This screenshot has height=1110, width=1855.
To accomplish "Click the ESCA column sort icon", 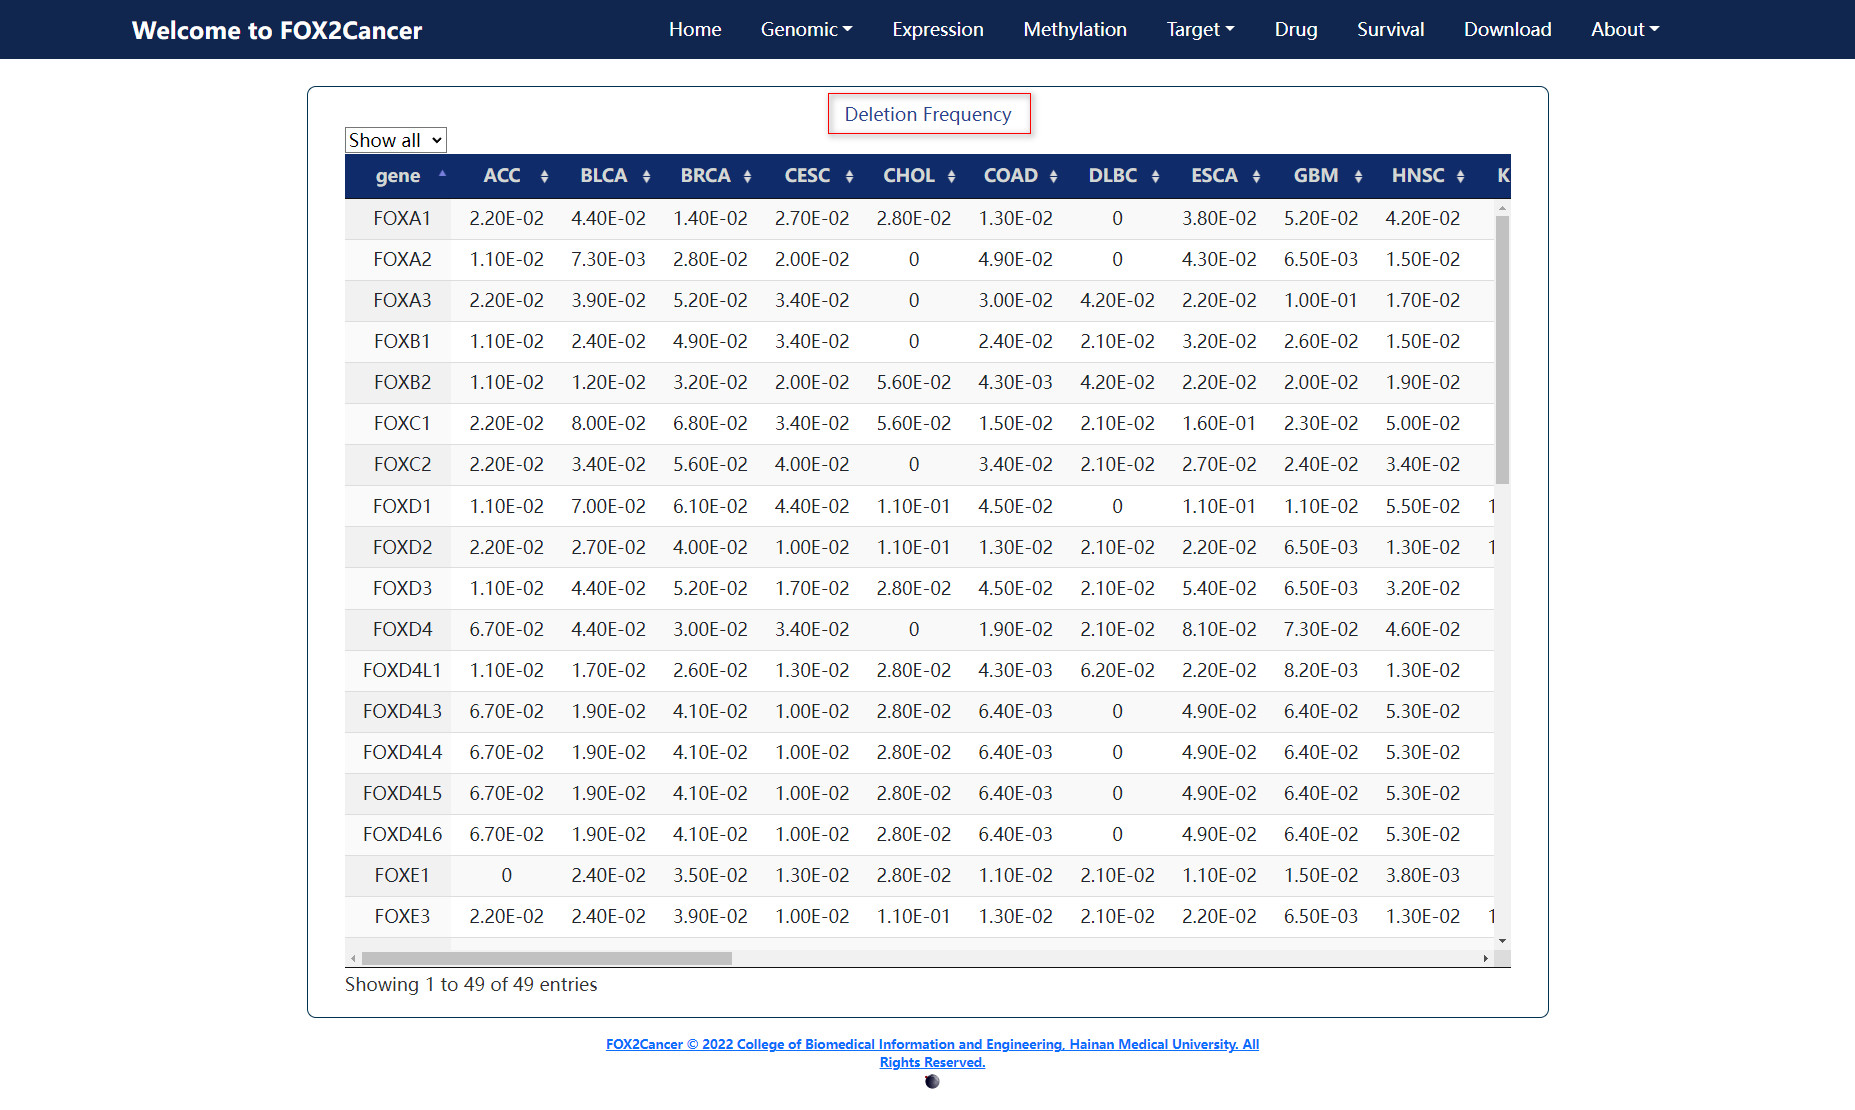I will point(1256,176).
